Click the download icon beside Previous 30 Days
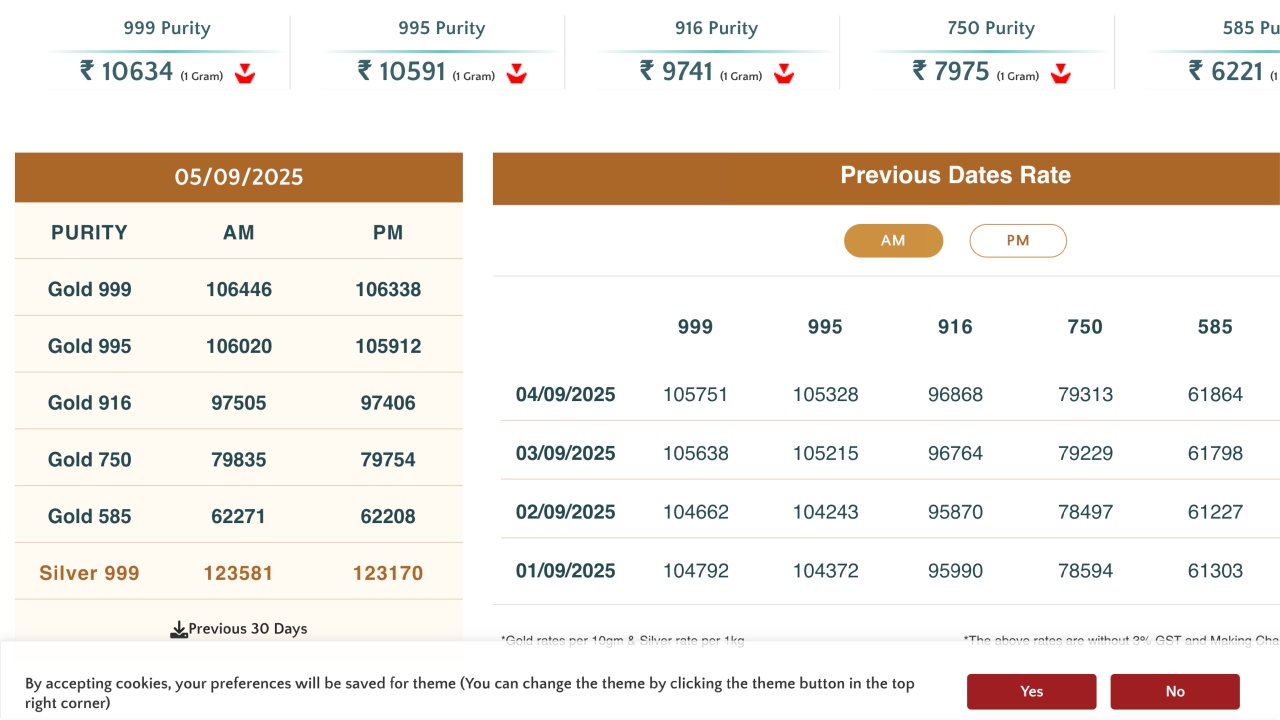This screenshot has height=720, width=1280. pos(179,629)
